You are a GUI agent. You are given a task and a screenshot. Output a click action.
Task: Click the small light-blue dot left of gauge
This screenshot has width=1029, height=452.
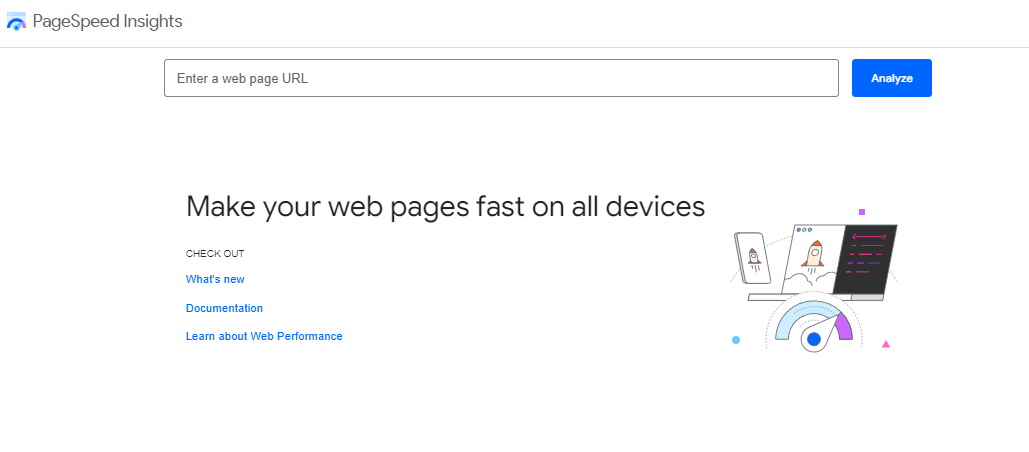tap(736, 340)
